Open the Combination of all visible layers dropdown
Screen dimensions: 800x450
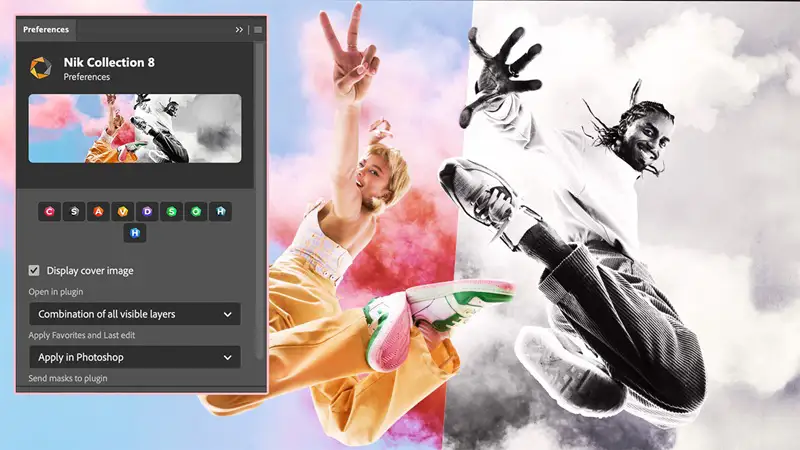click(134, 314)
